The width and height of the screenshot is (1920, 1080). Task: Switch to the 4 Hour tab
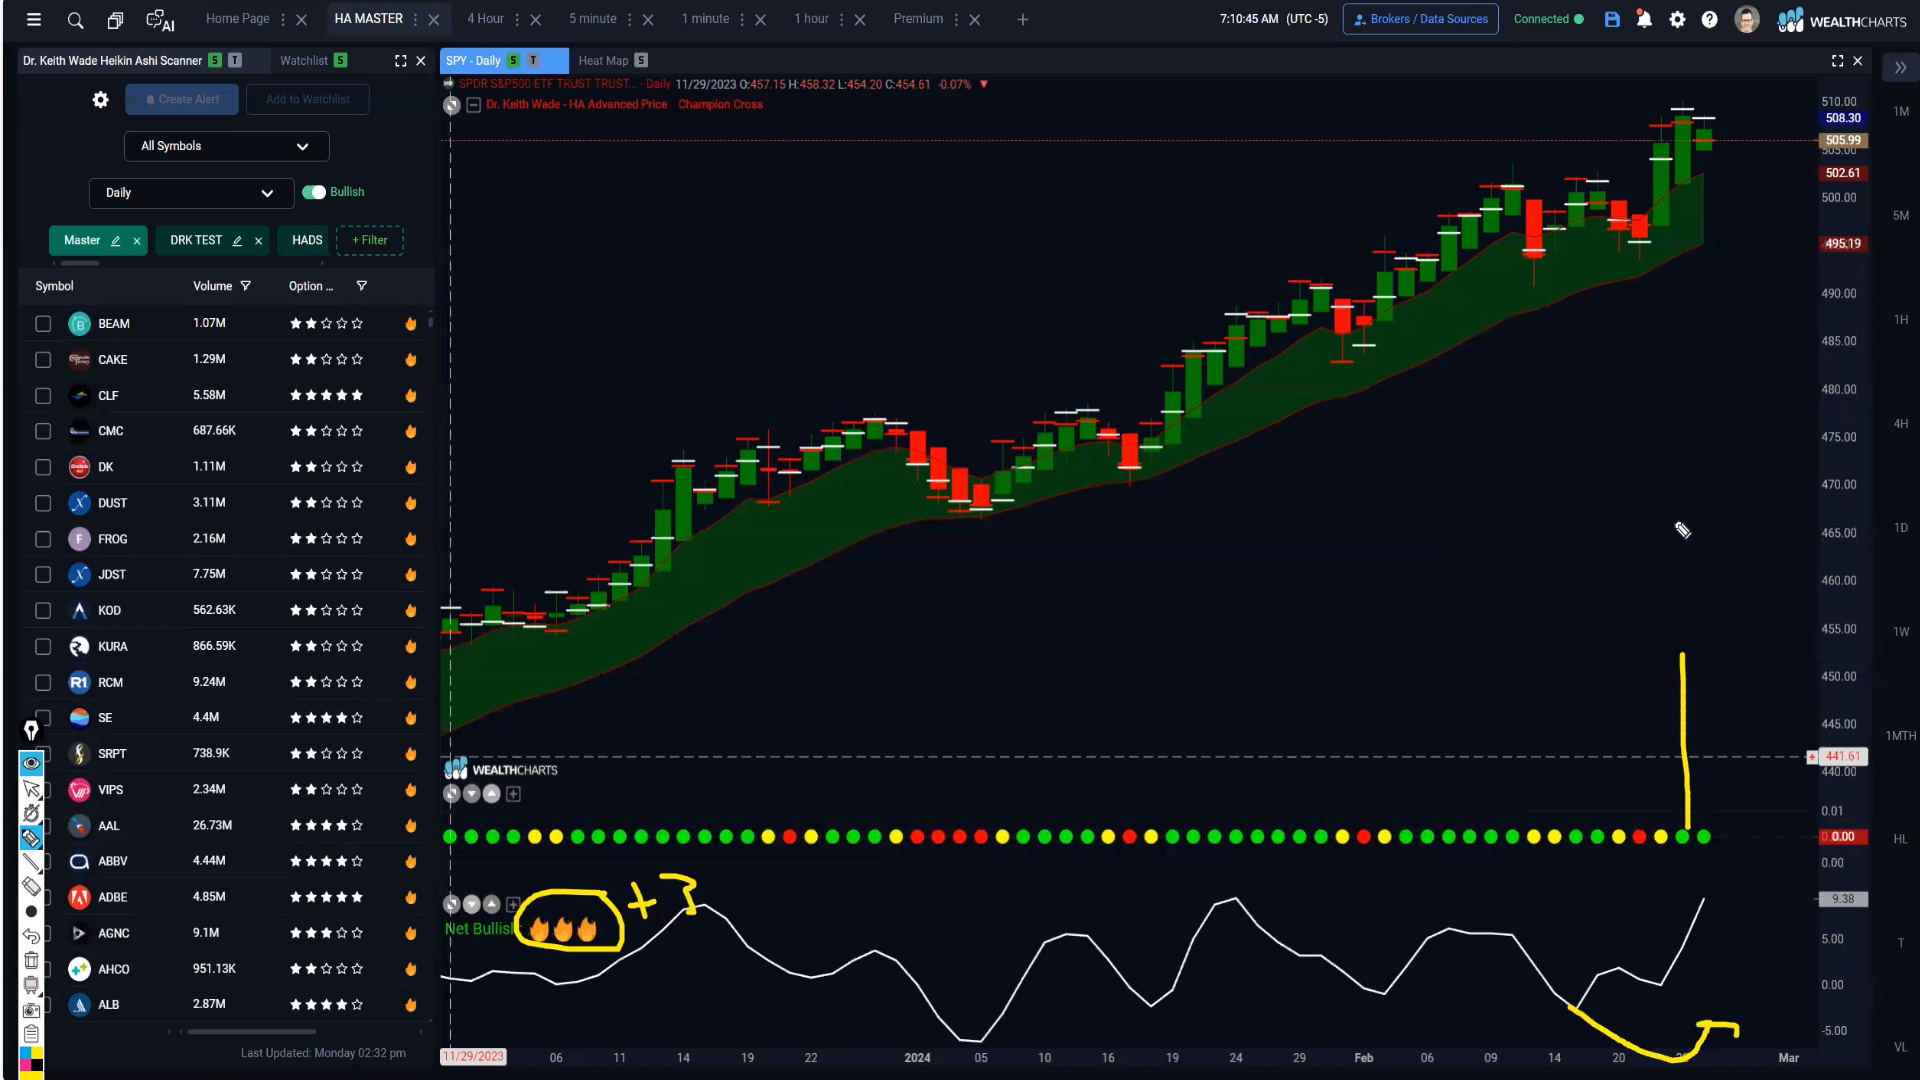[x=485, y=19]
